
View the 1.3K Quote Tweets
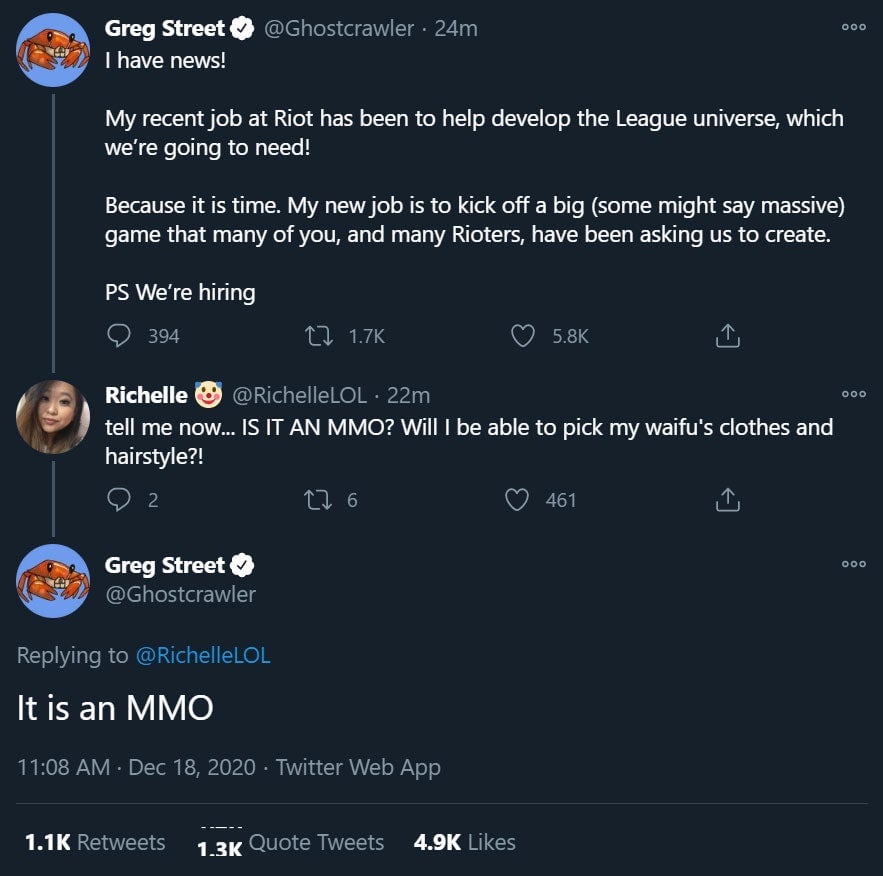coord(291,843)
